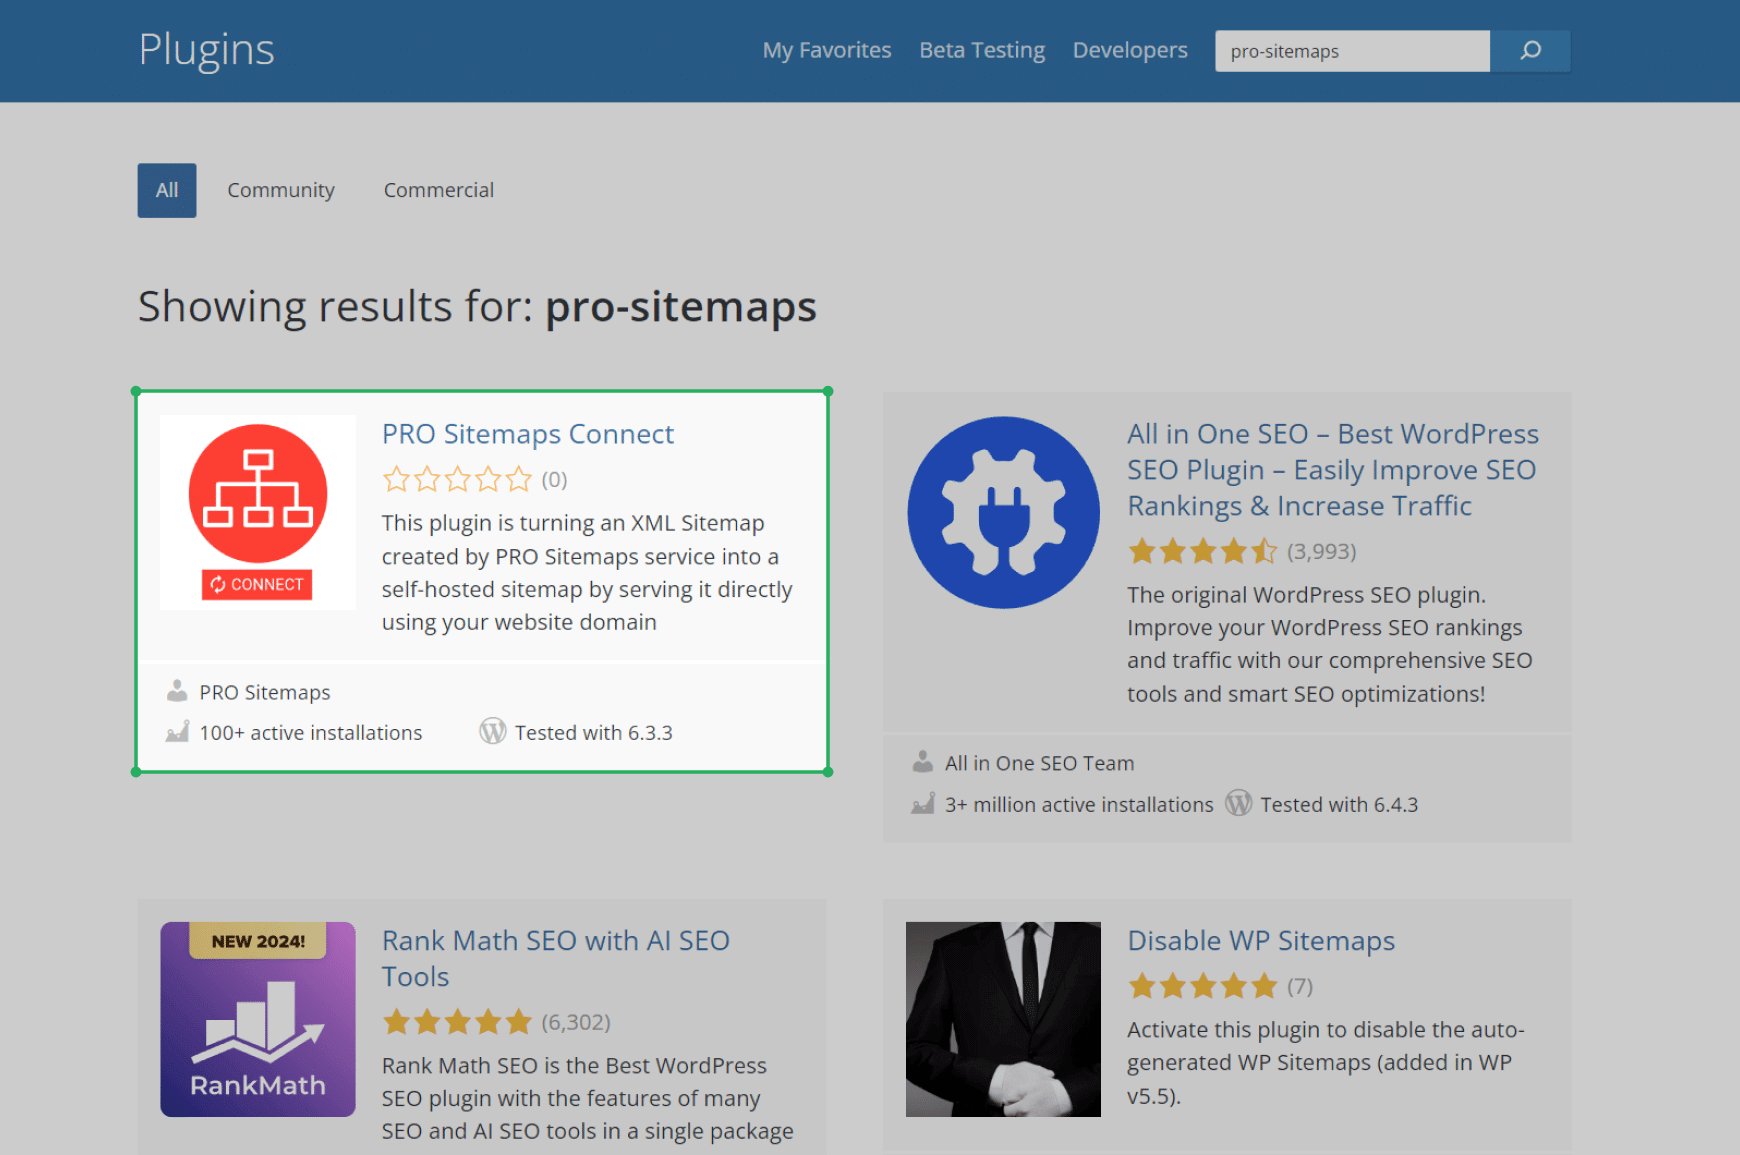Click the star rating of PRO Sitemaps Connect

[x=458, y=480]
